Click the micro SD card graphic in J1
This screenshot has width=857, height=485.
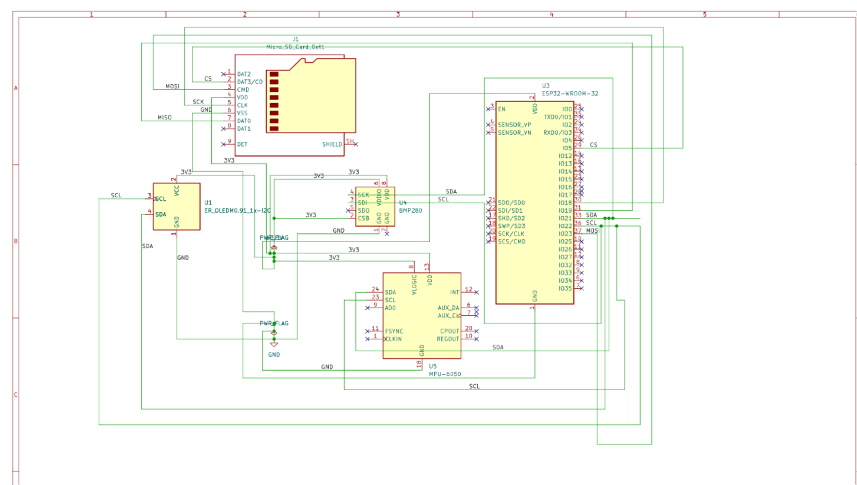[x=311, y=96]
